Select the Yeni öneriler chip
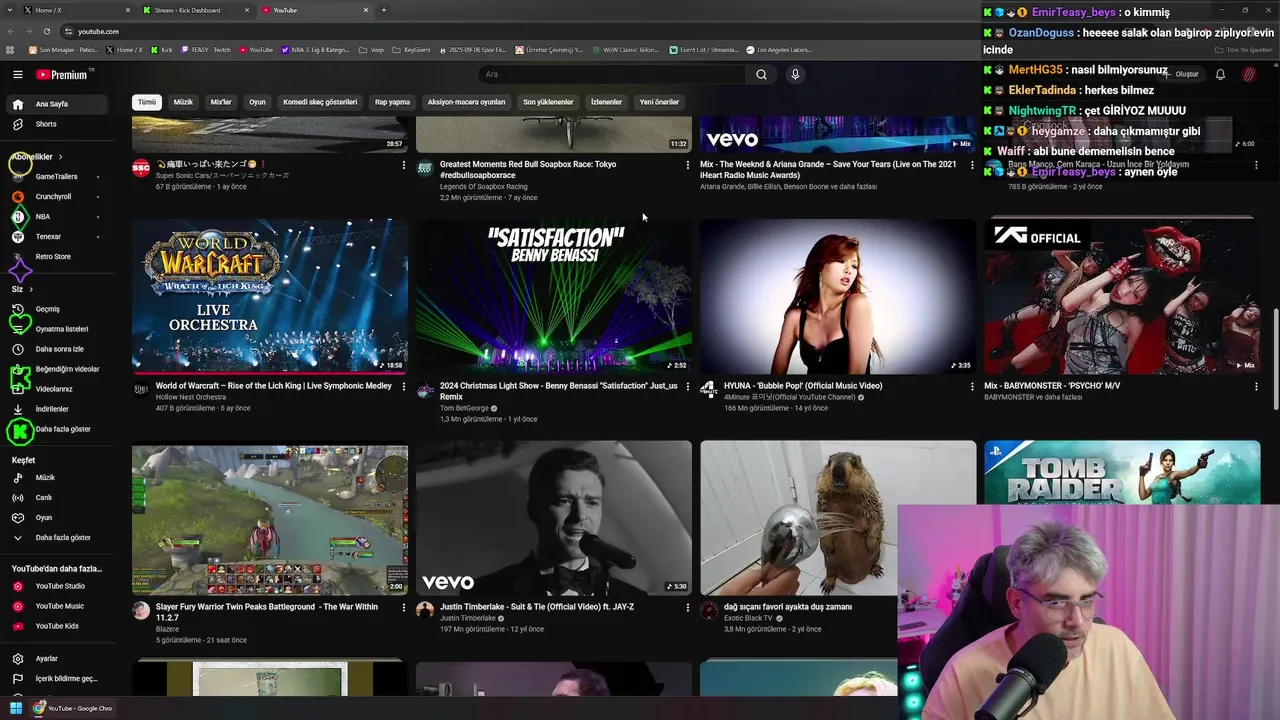 659,102
